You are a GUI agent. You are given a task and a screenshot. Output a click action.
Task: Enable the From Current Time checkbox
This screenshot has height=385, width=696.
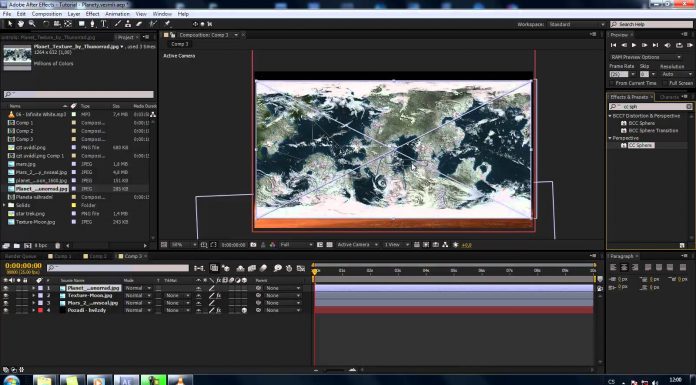pos(612,83)
